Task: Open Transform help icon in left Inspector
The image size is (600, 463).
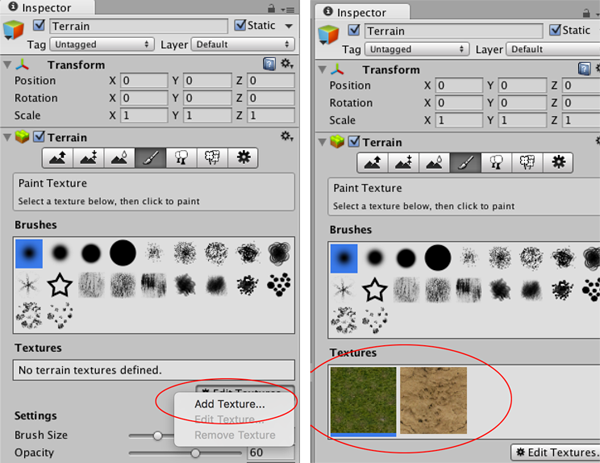Action: (269, 64)
